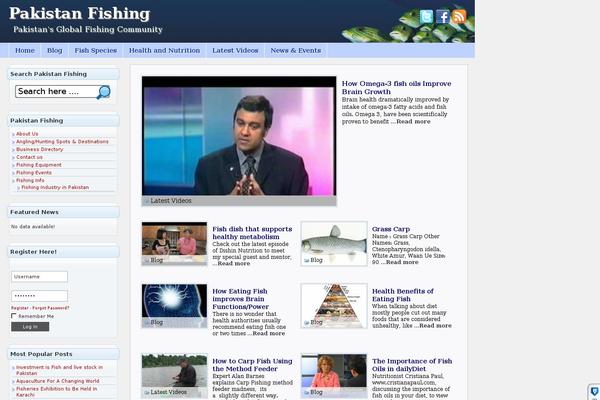
Task: Open the Twitter icon in header
Action: pos(426,17)
